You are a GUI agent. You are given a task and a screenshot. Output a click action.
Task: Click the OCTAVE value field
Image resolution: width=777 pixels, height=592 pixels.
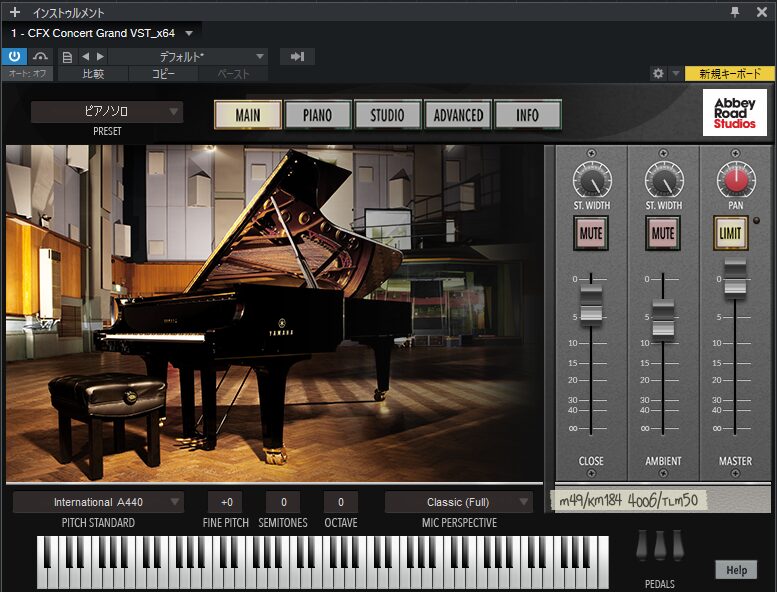pyautogui.click(x=340, y=502)
